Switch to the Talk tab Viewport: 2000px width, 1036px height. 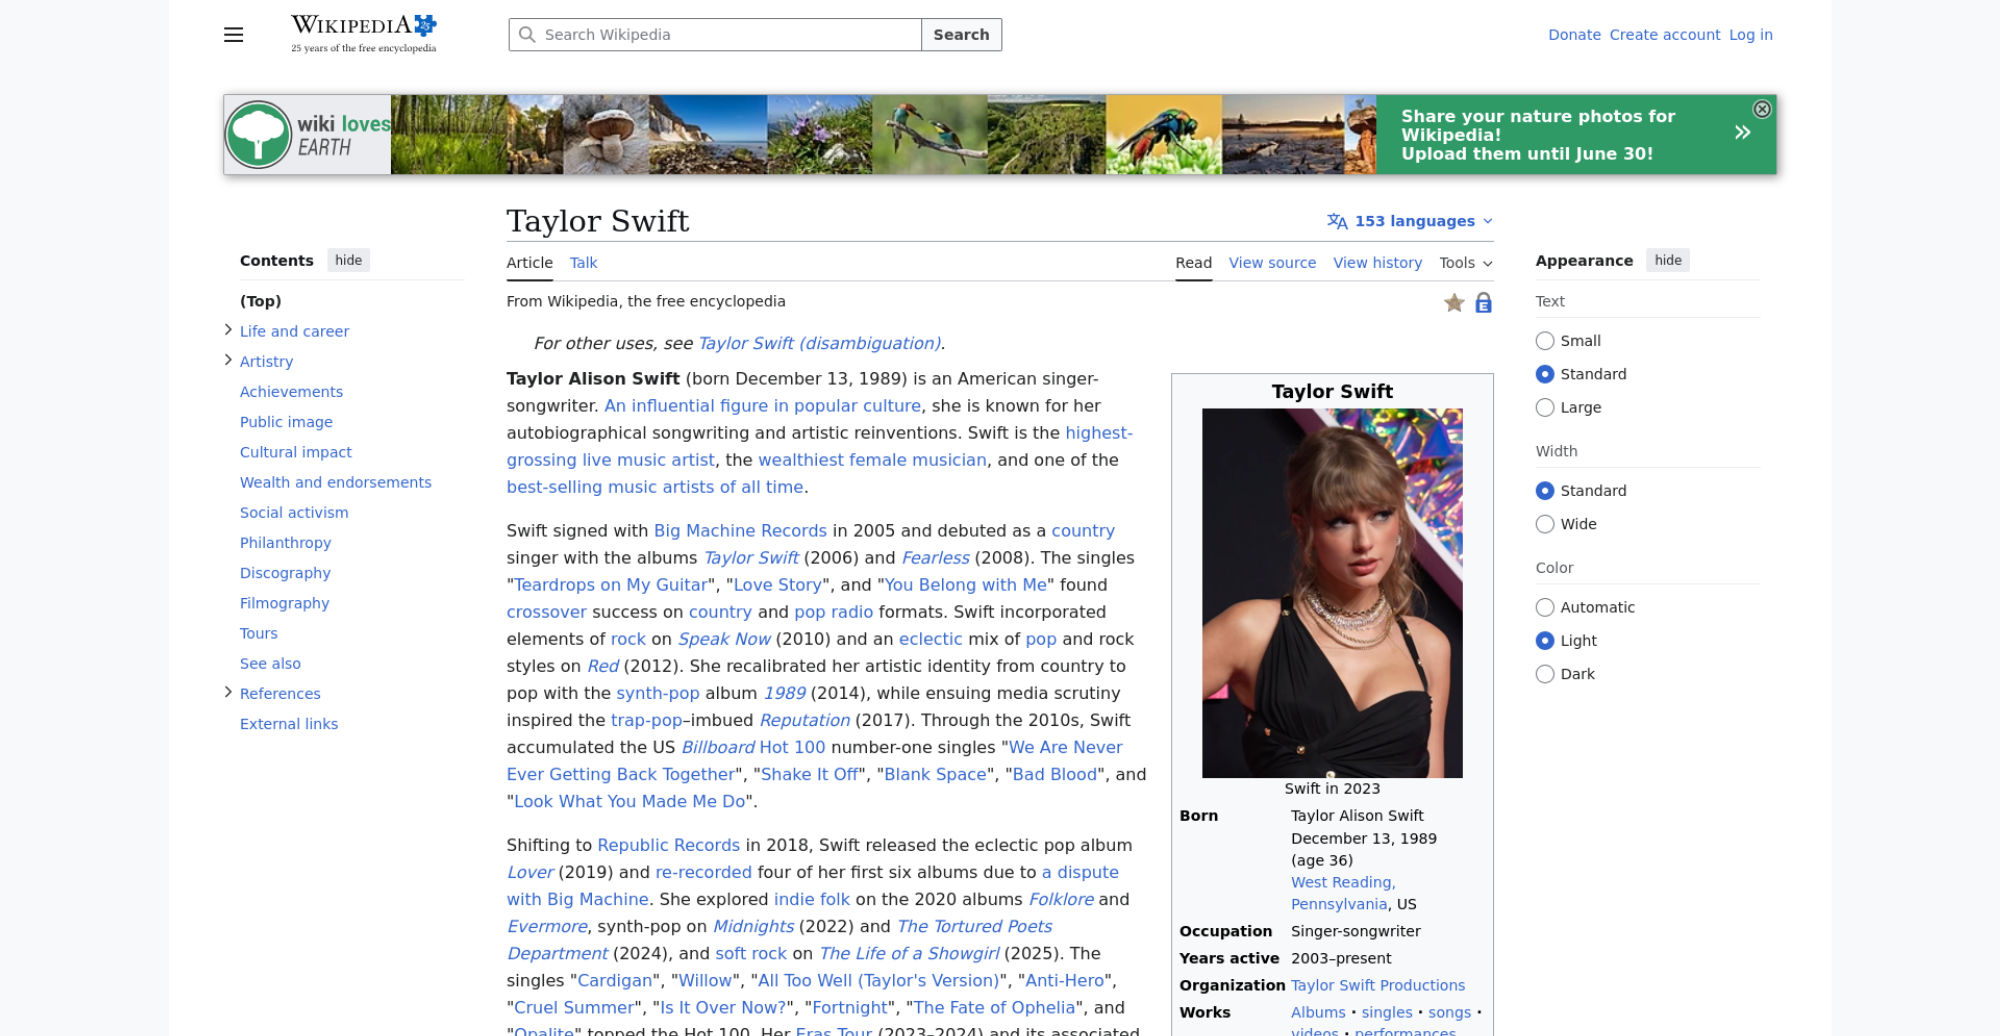click(x=583, y=263)
